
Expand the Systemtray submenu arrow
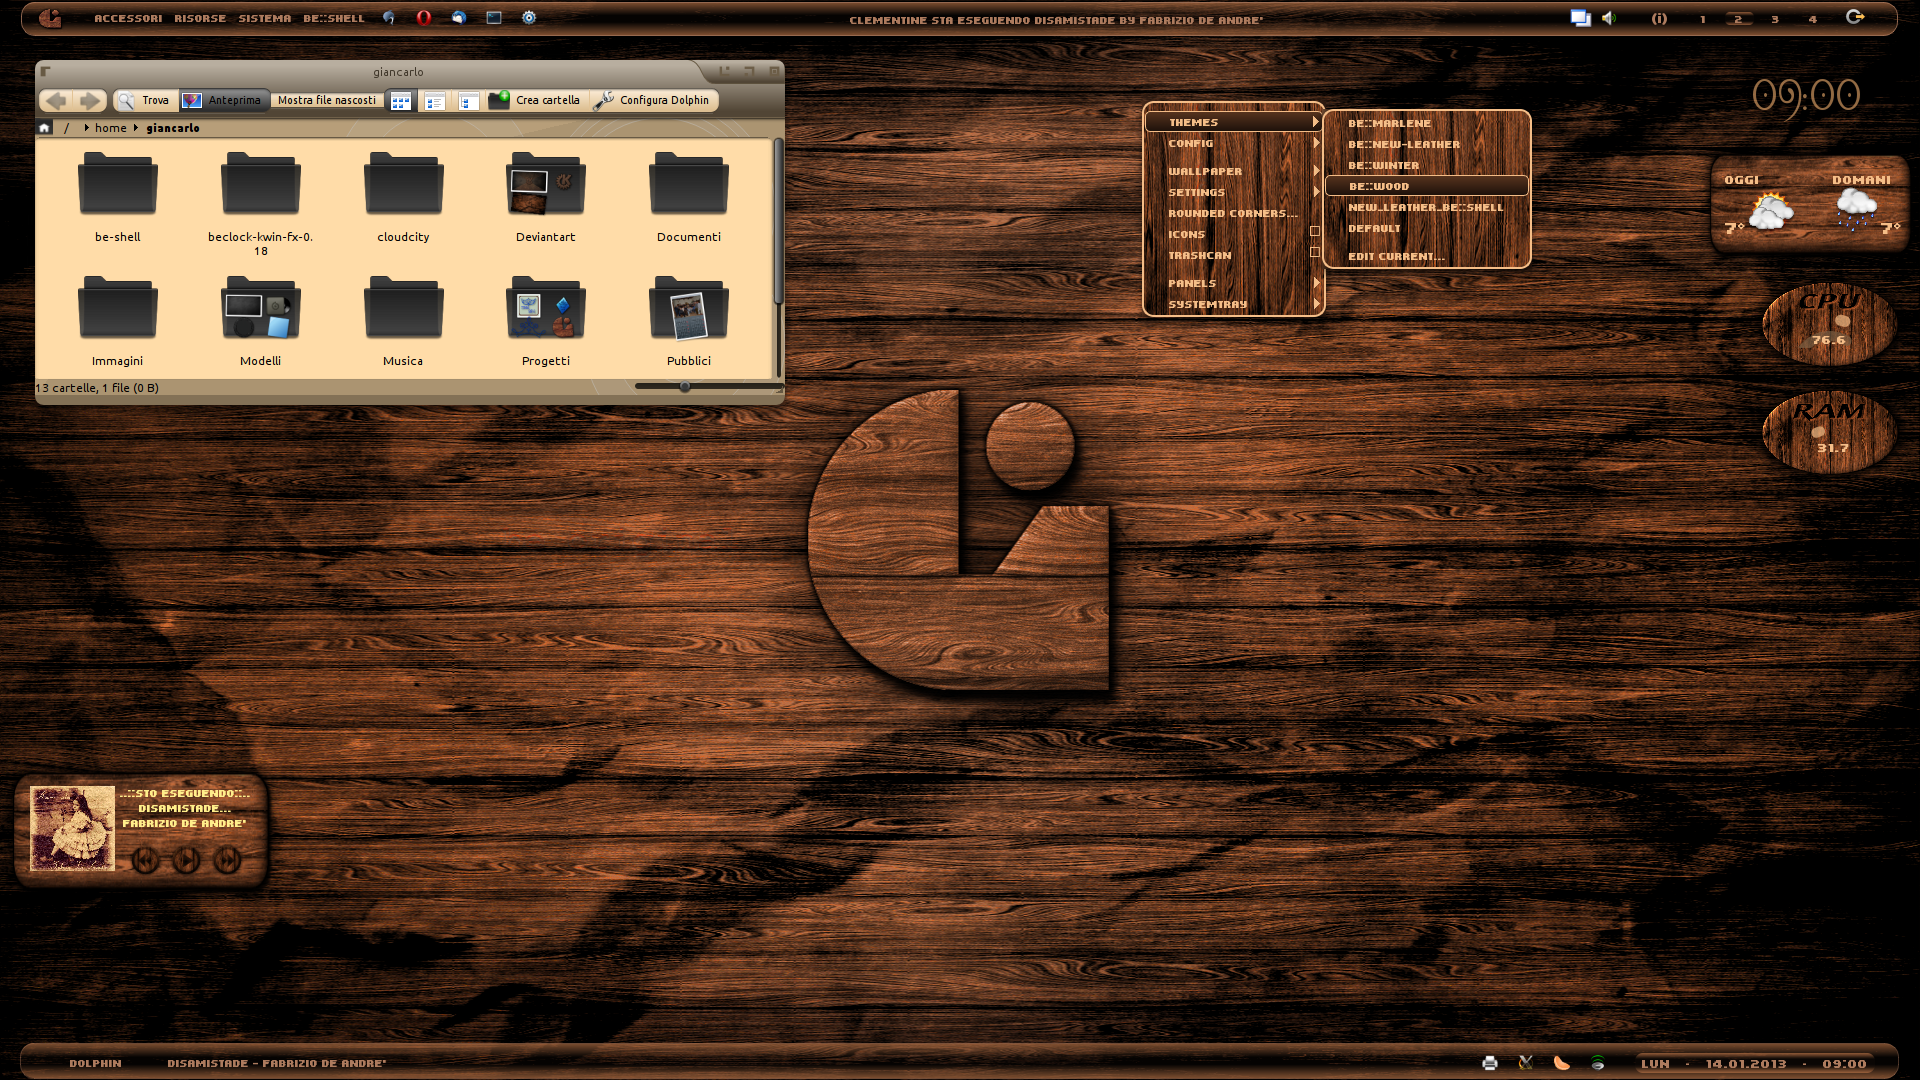pos(1316,304)
